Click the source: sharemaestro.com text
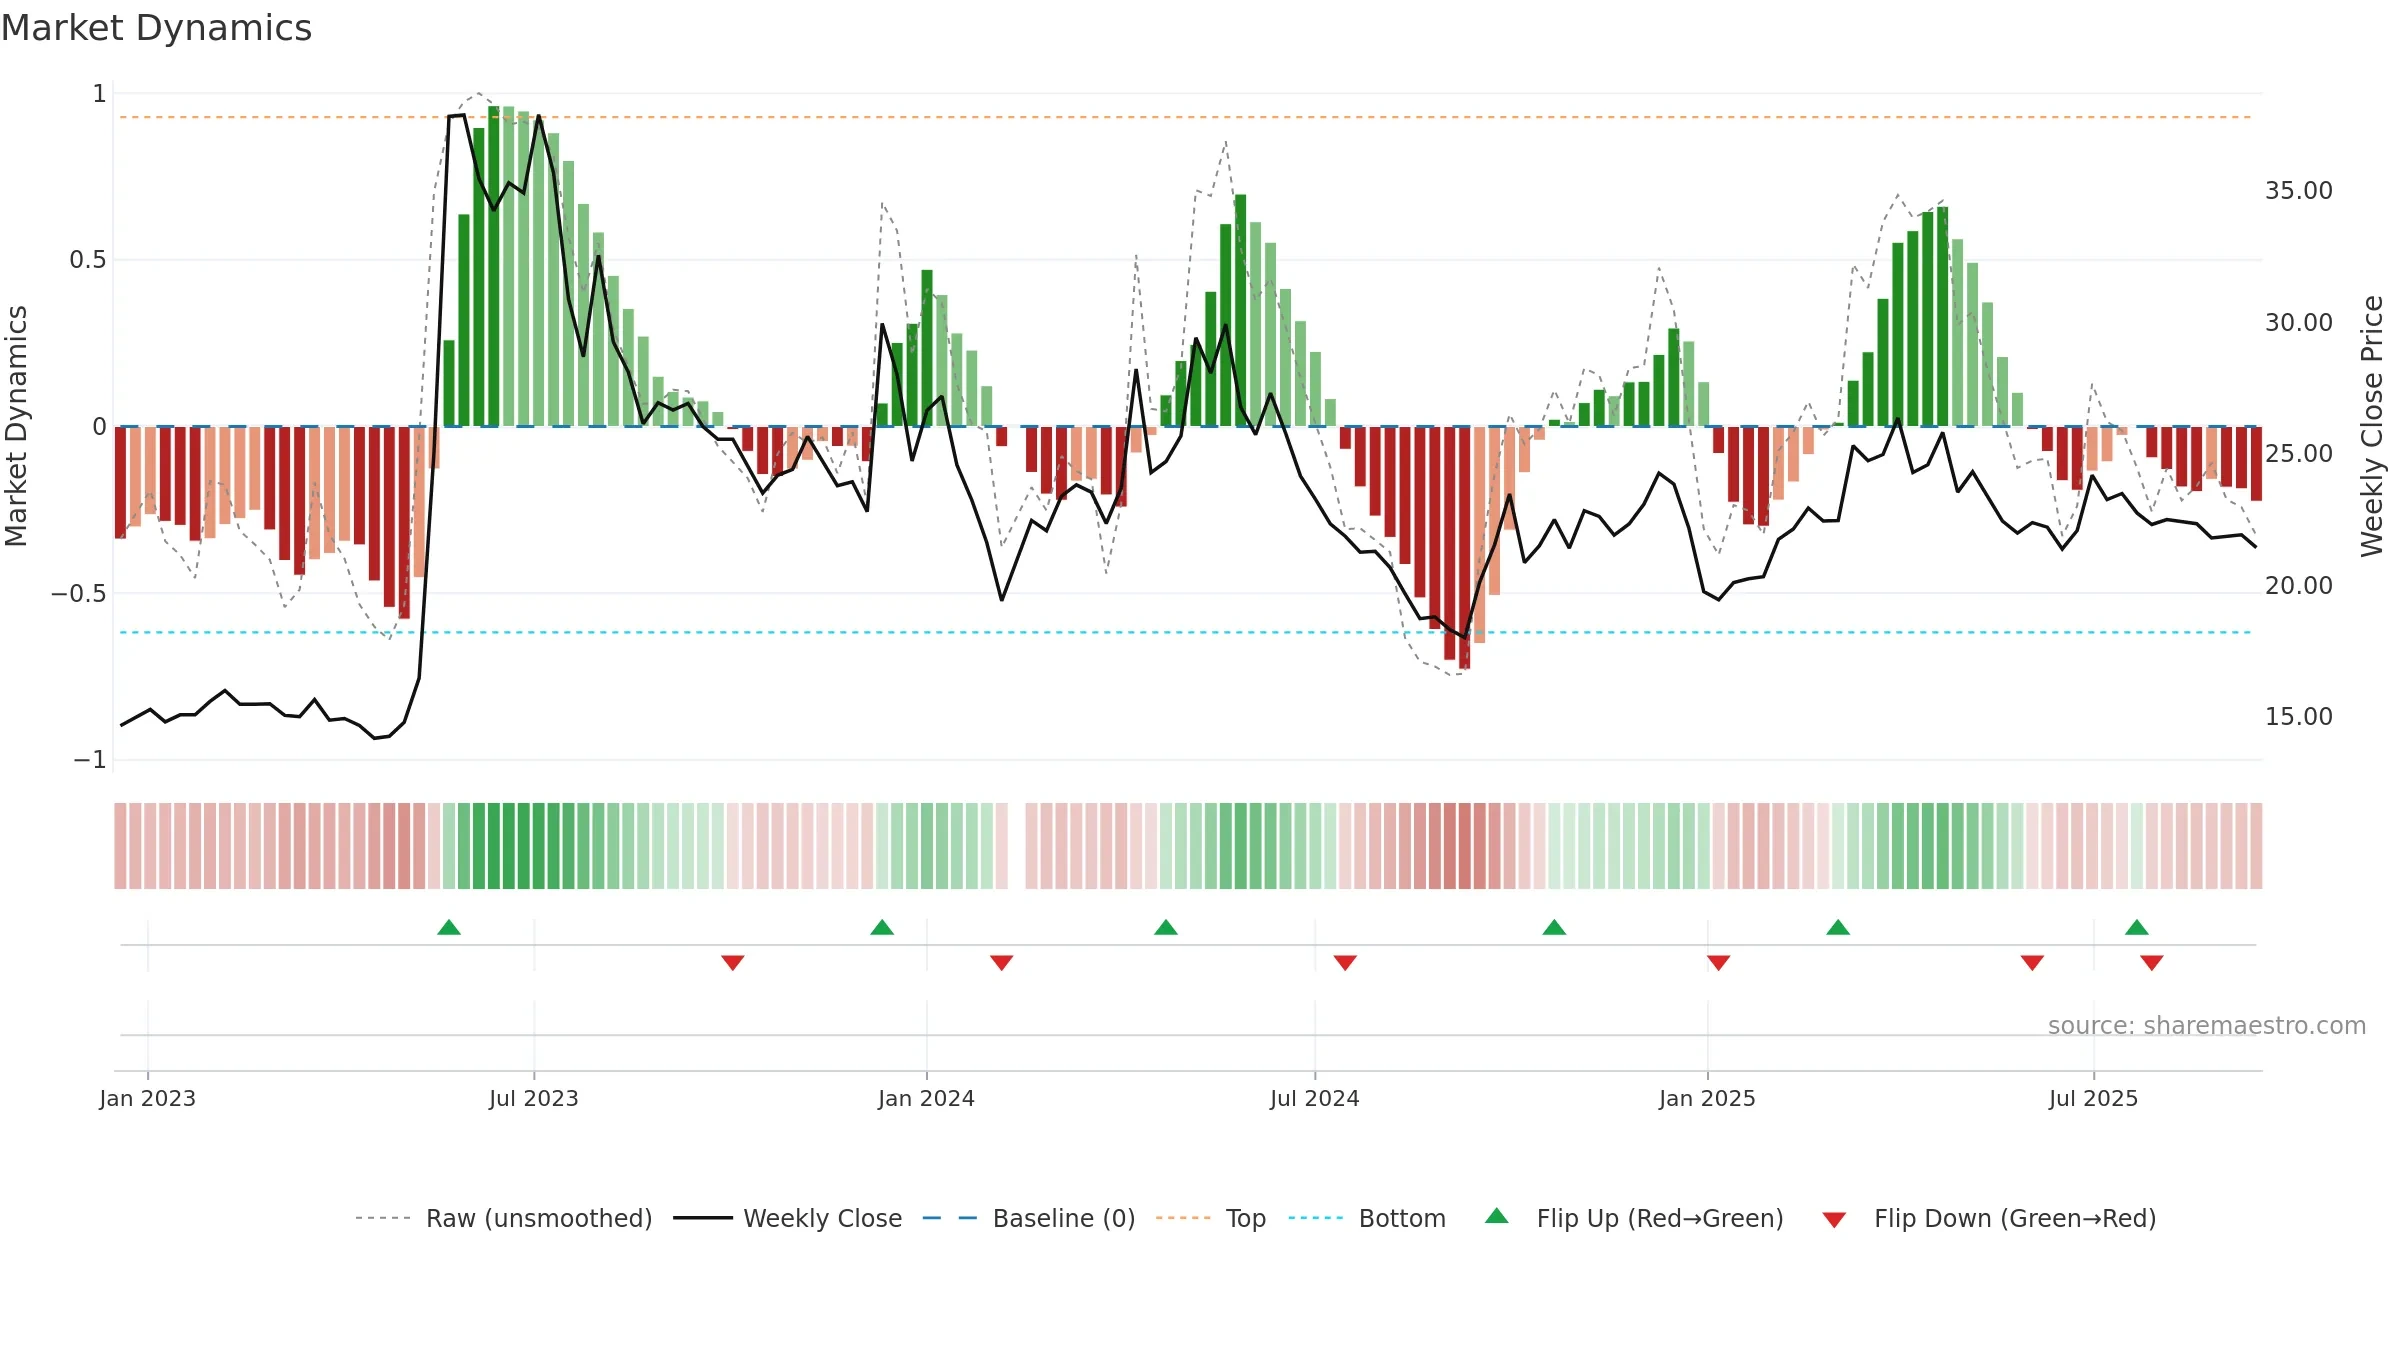 coord(2207,1025)
